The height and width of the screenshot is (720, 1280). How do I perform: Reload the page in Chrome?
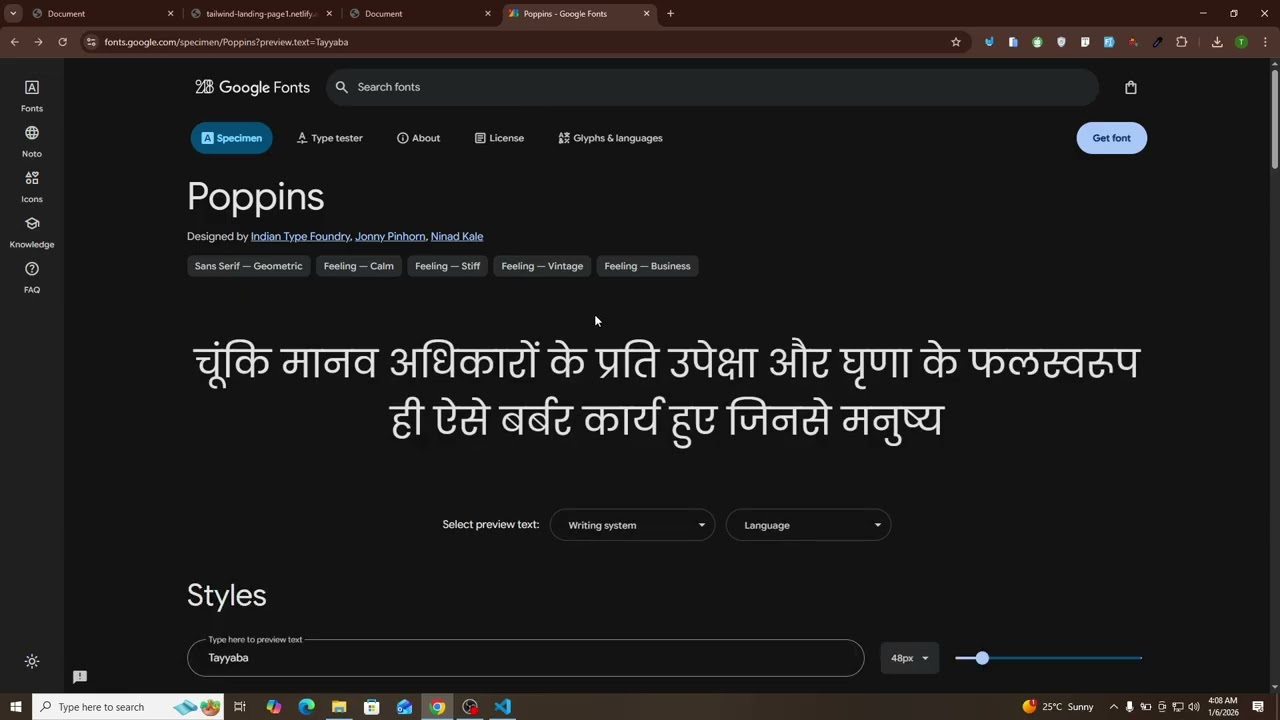pyautogui.click(x=62, y=42)
